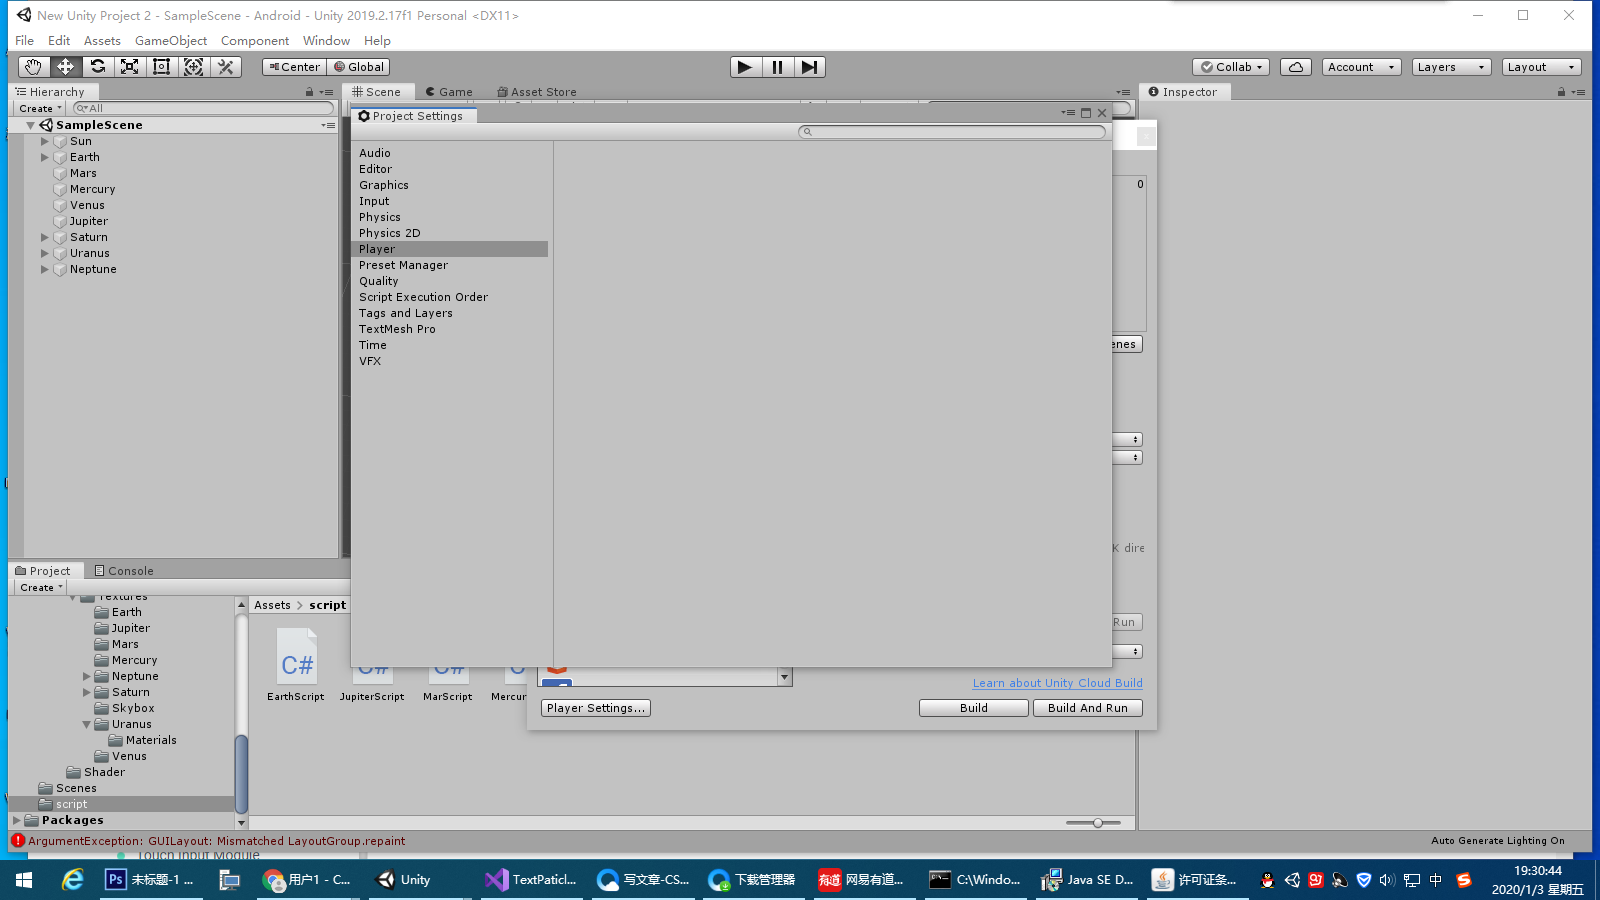Maximize the Project Settings window
The height and width of the screenshot is (900, 1600).
pos(1086,113)
